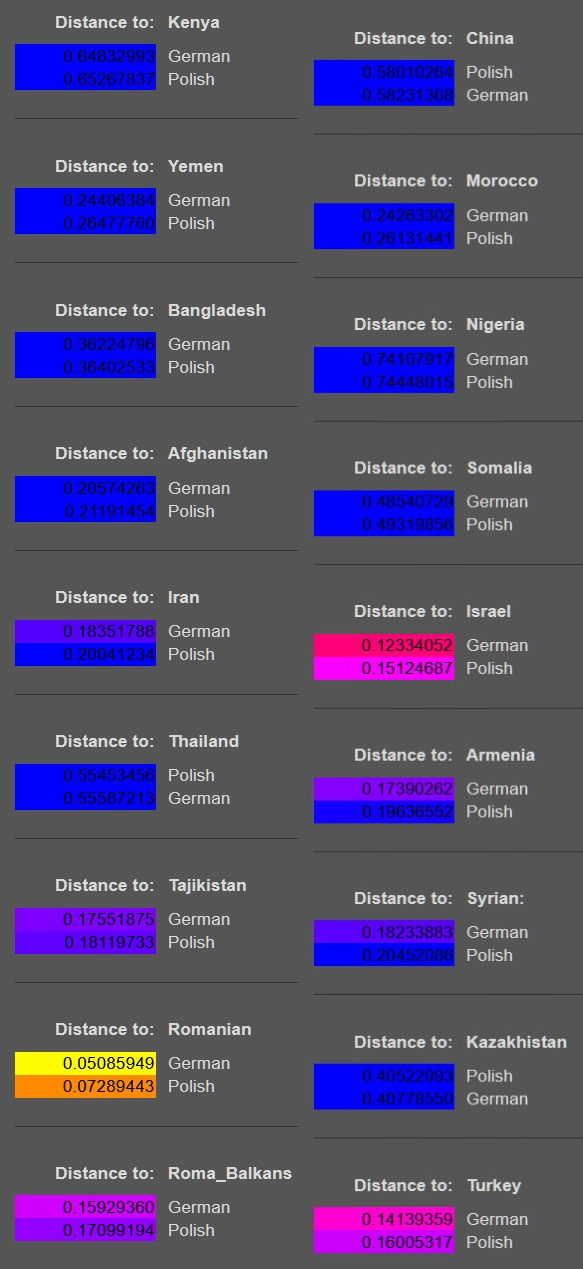Click the Afghanistan heading label
Screen dimensions: 583x1269
218,453
